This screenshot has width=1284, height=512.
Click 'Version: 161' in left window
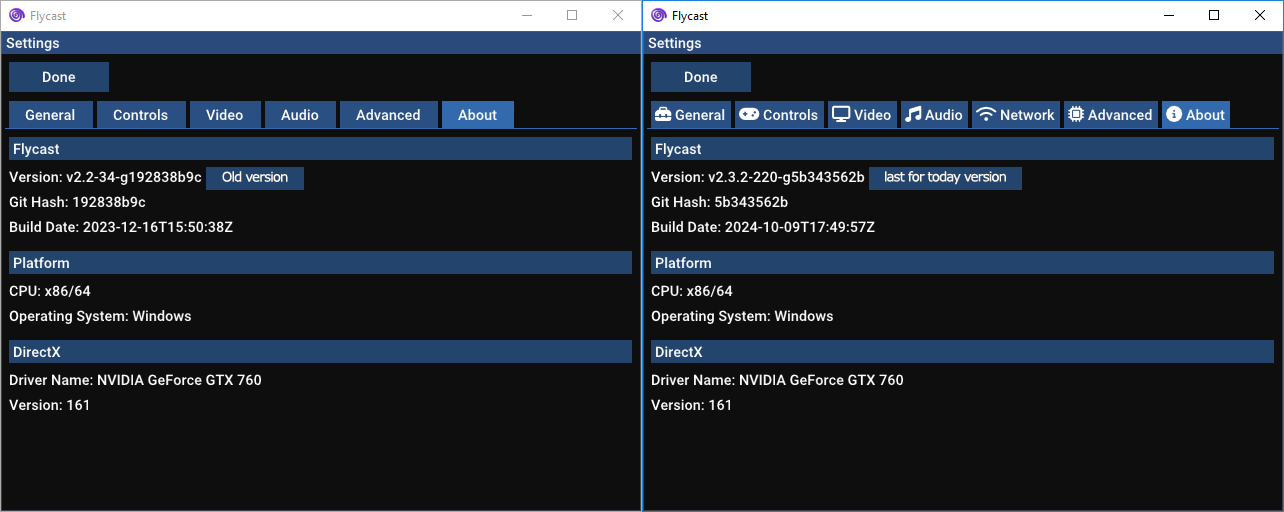click(x=50, y=405)
